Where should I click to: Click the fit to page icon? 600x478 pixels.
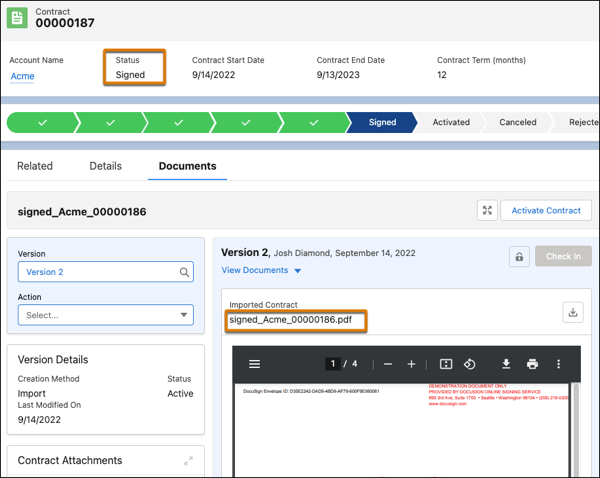tap(446, 364)
